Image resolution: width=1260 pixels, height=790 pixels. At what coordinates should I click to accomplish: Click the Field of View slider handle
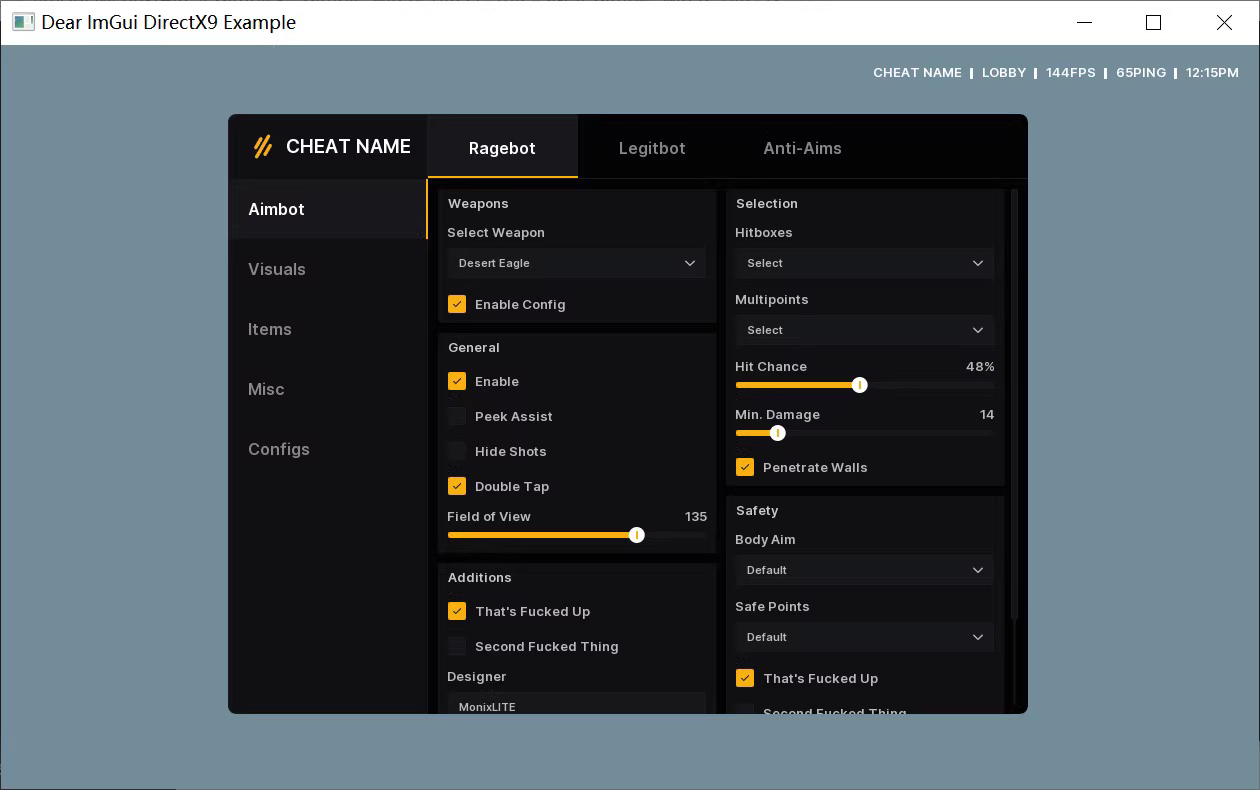pos(636,535)
